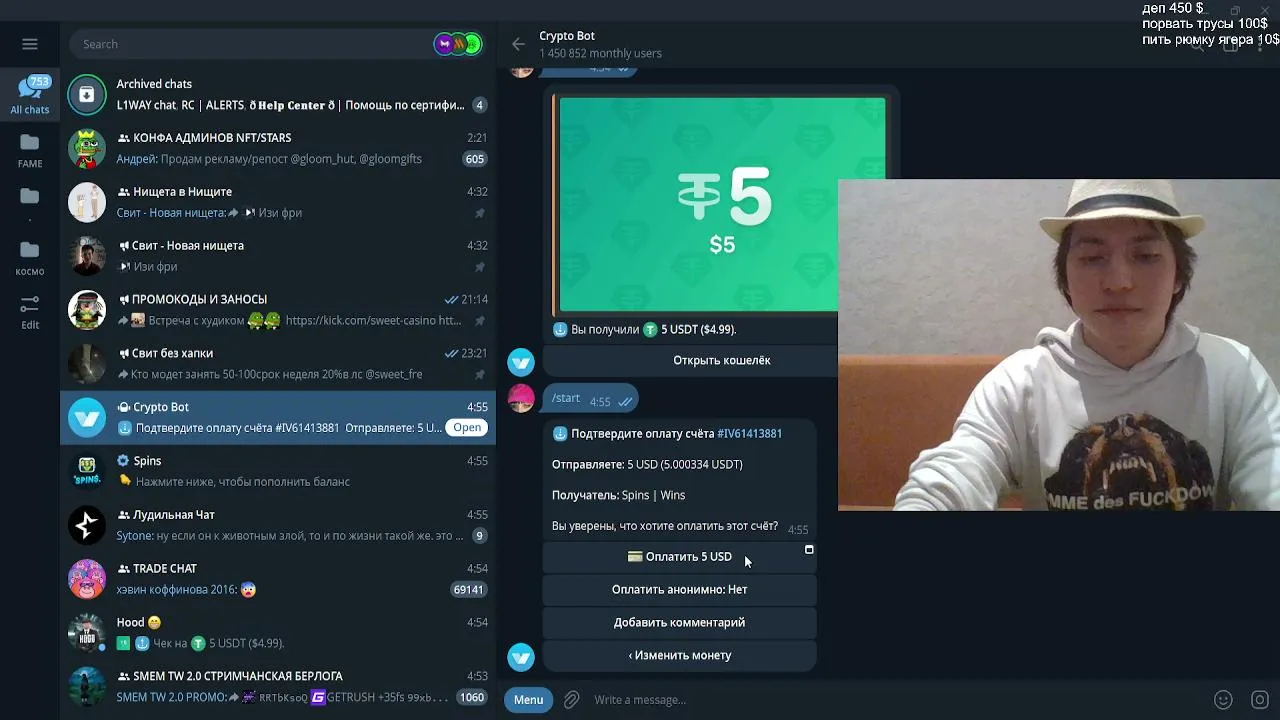Toggle Оплатить анонимно: Нет option

click(x=680, y=590)
